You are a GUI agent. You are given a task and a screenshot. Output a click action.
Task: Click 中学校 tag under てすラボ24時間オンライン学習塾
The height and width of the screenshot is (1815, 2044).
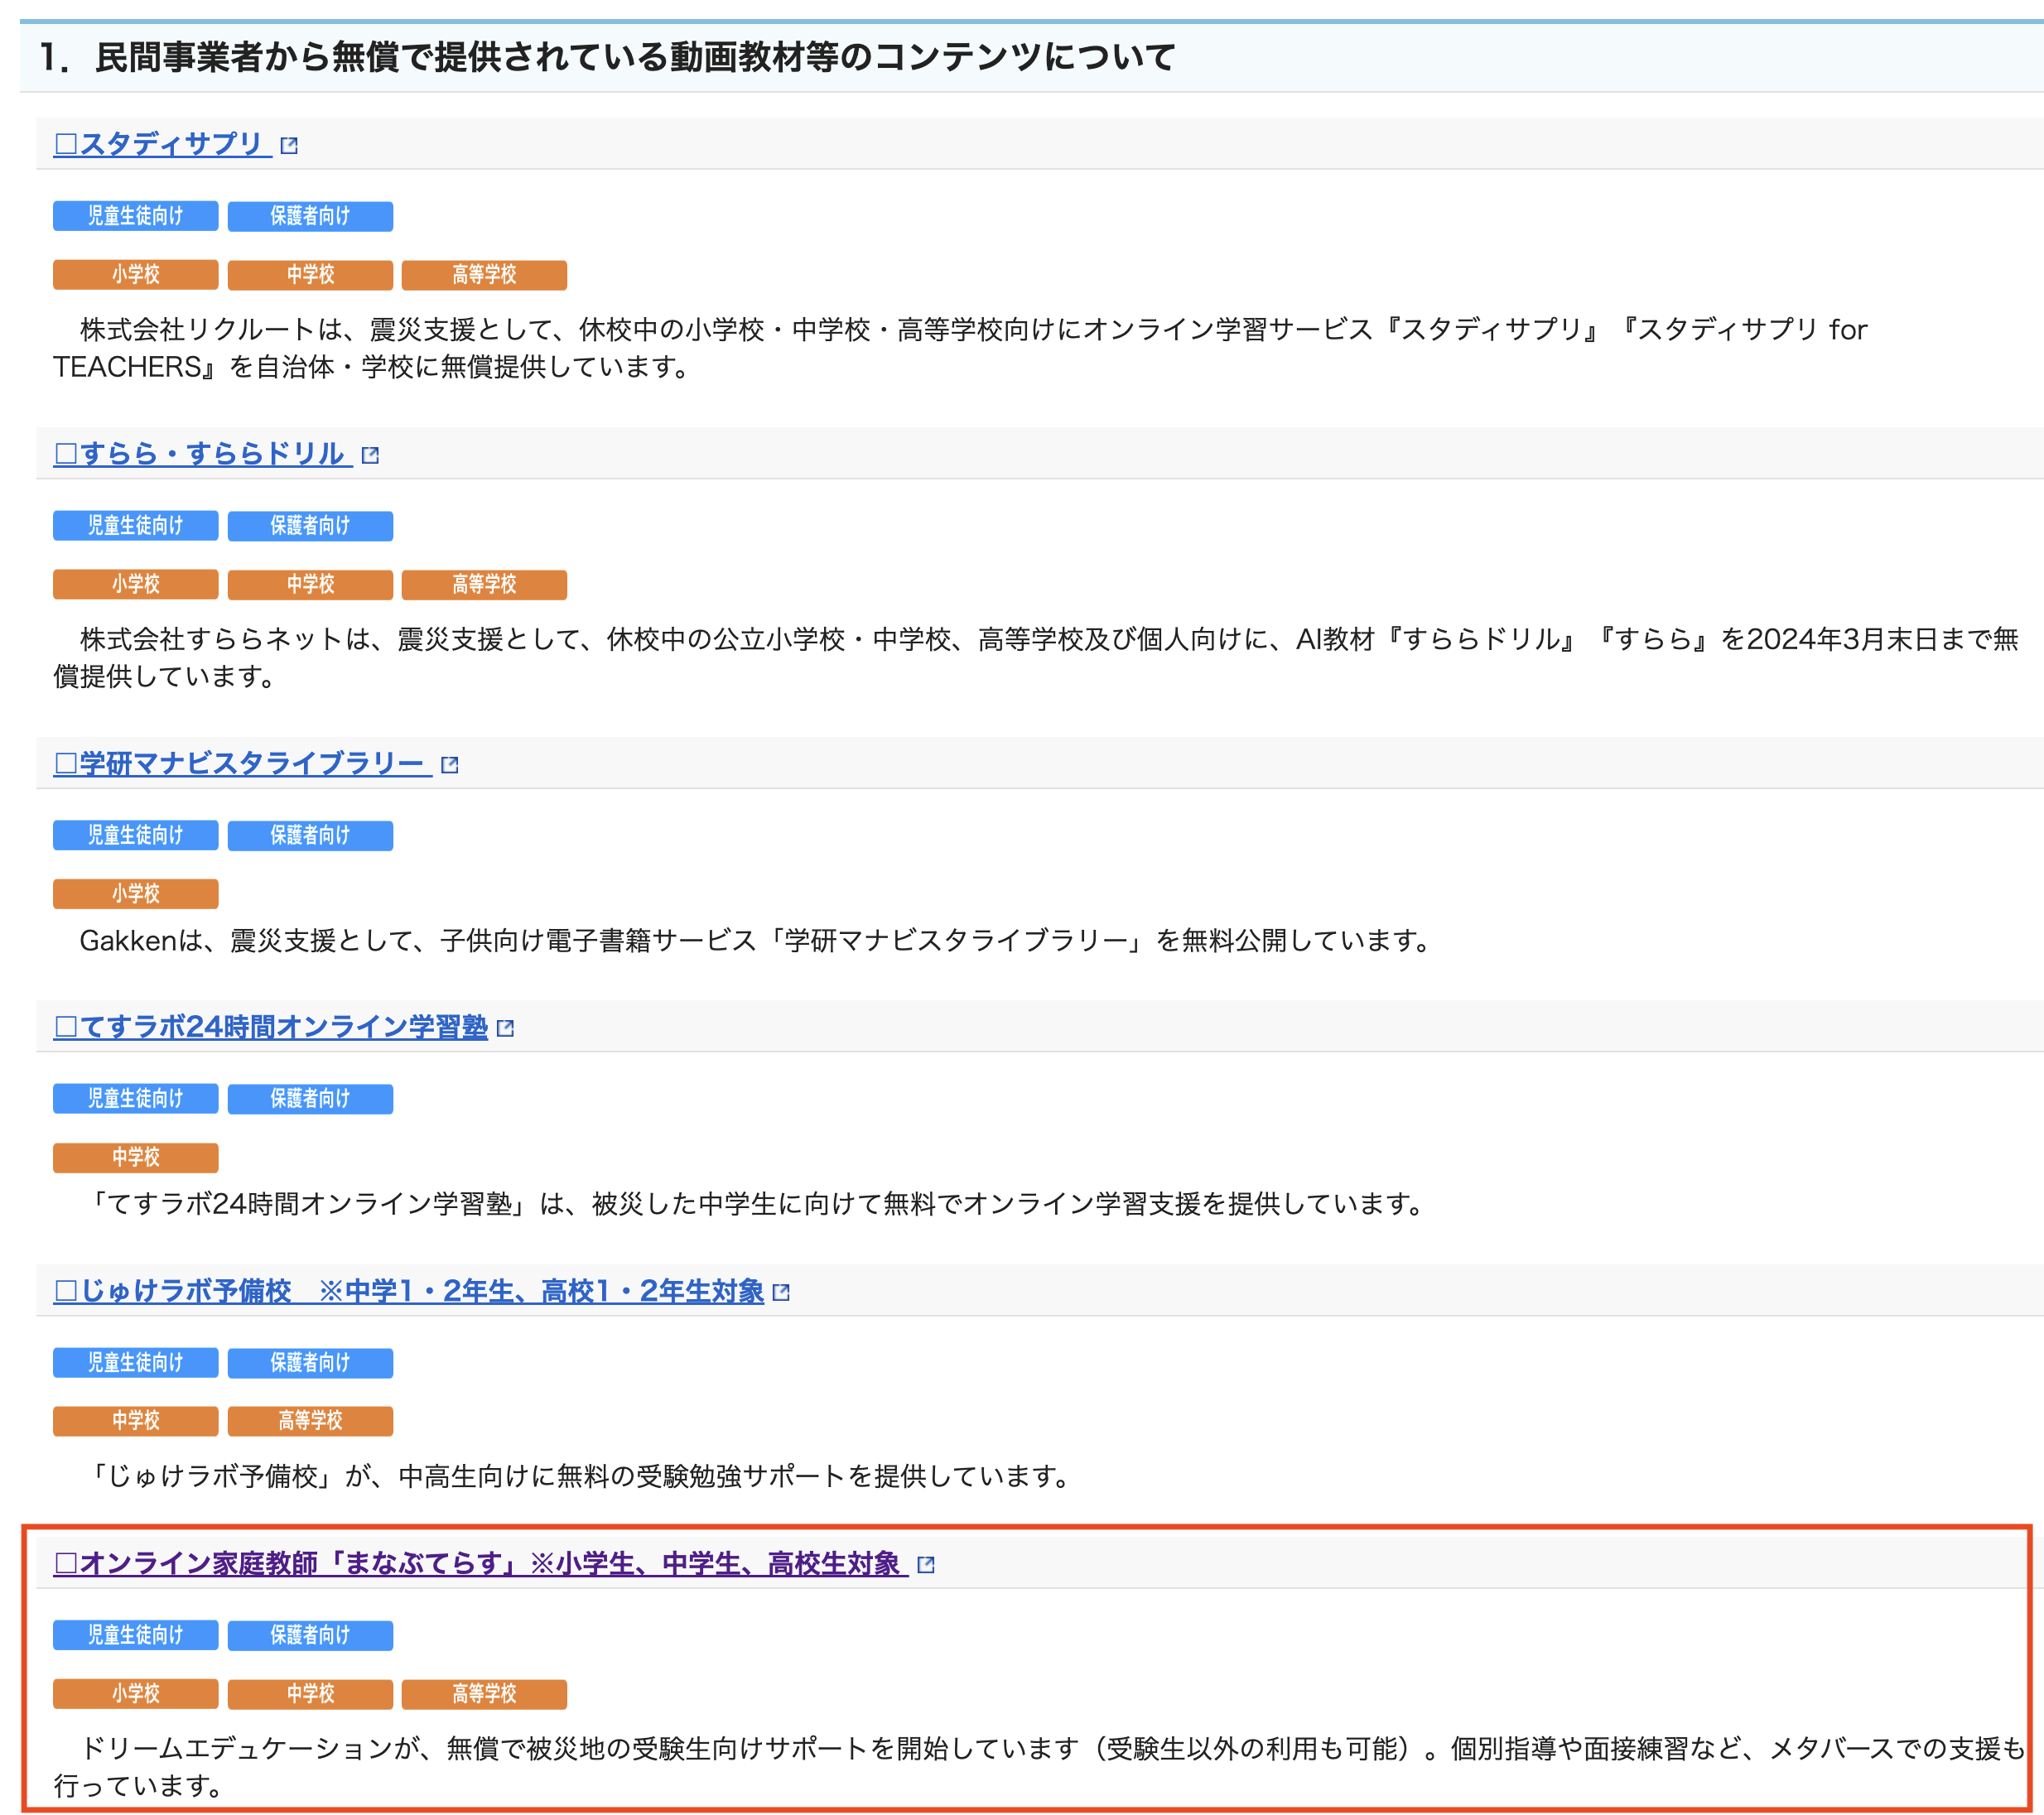[x=136, y=1158]
